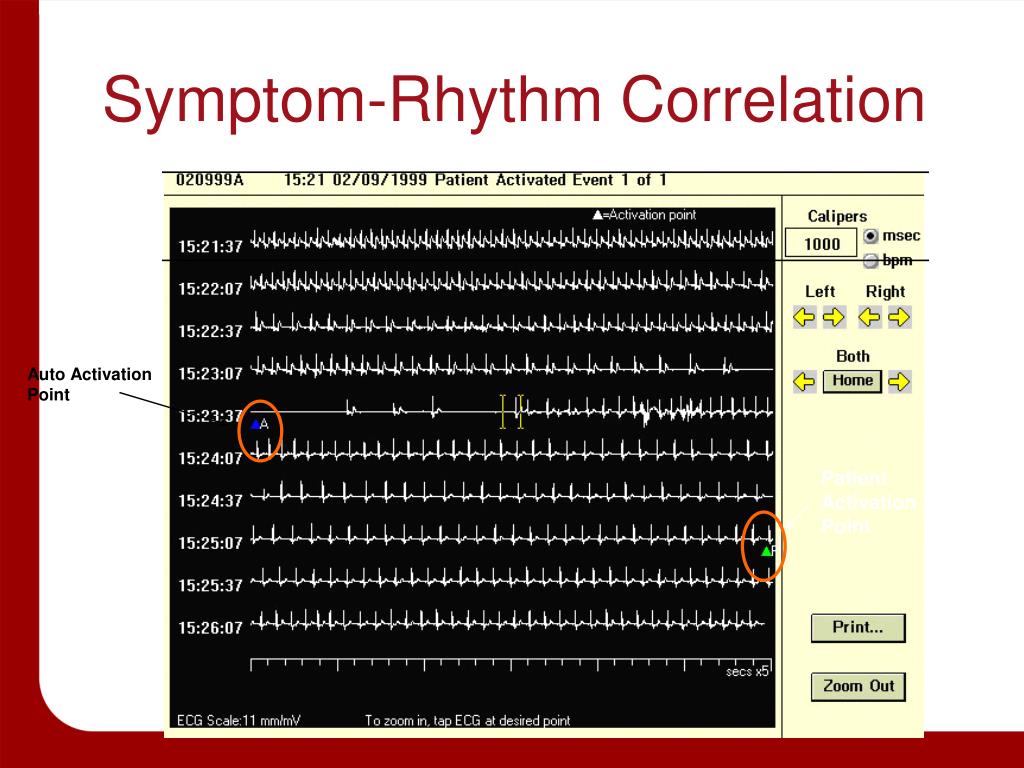The image size is (1024, 768).
Task: Tap the ECG strip at 15:23:07
Action: coord(512,366)
